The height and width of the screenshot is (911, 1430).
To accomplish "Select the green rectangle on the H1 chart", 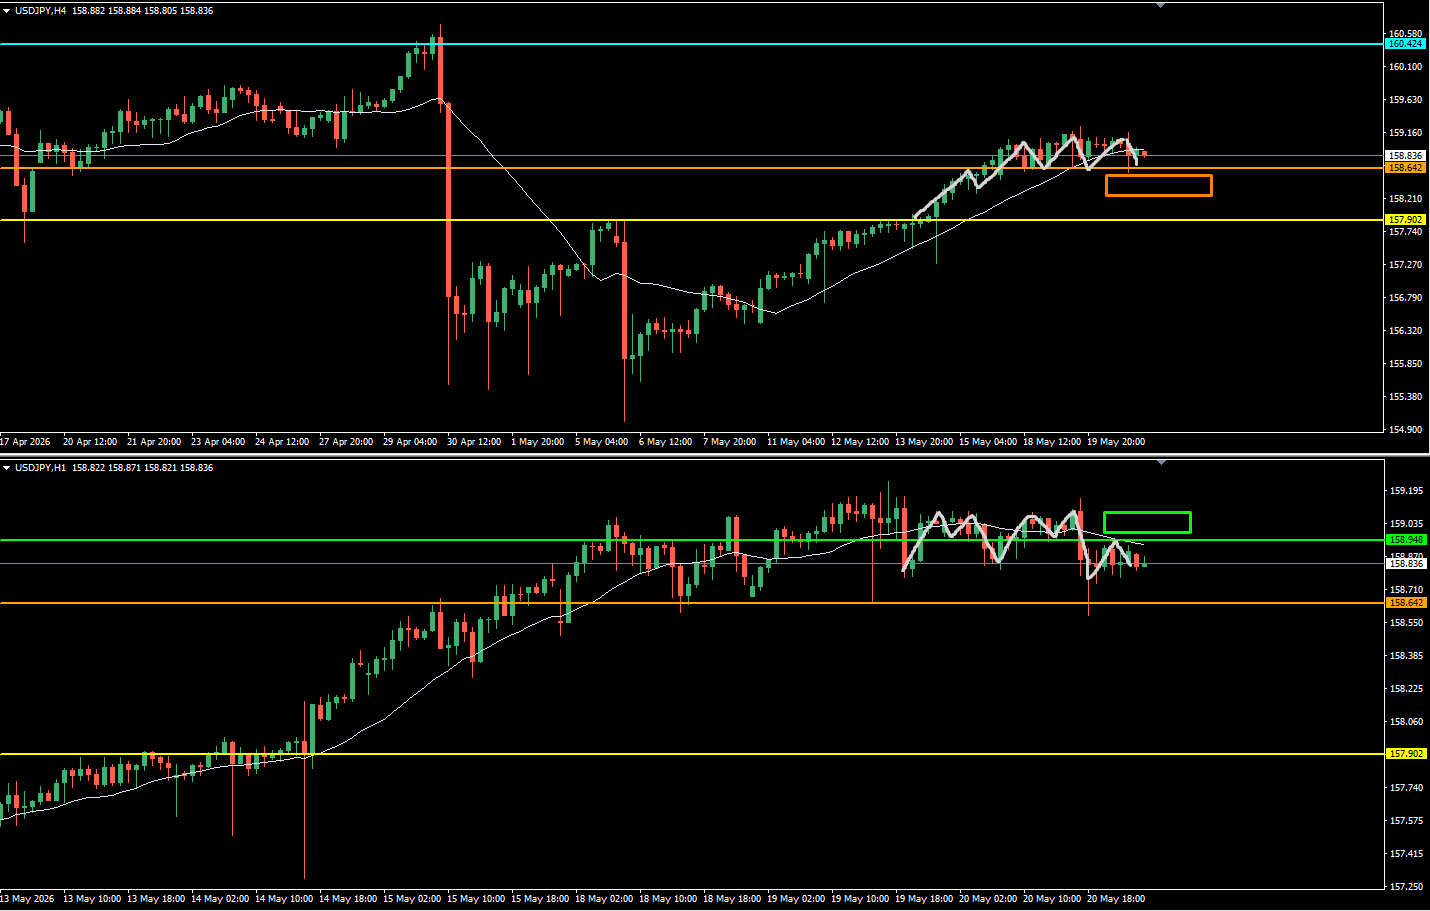I will click(x=1147, y=522).
